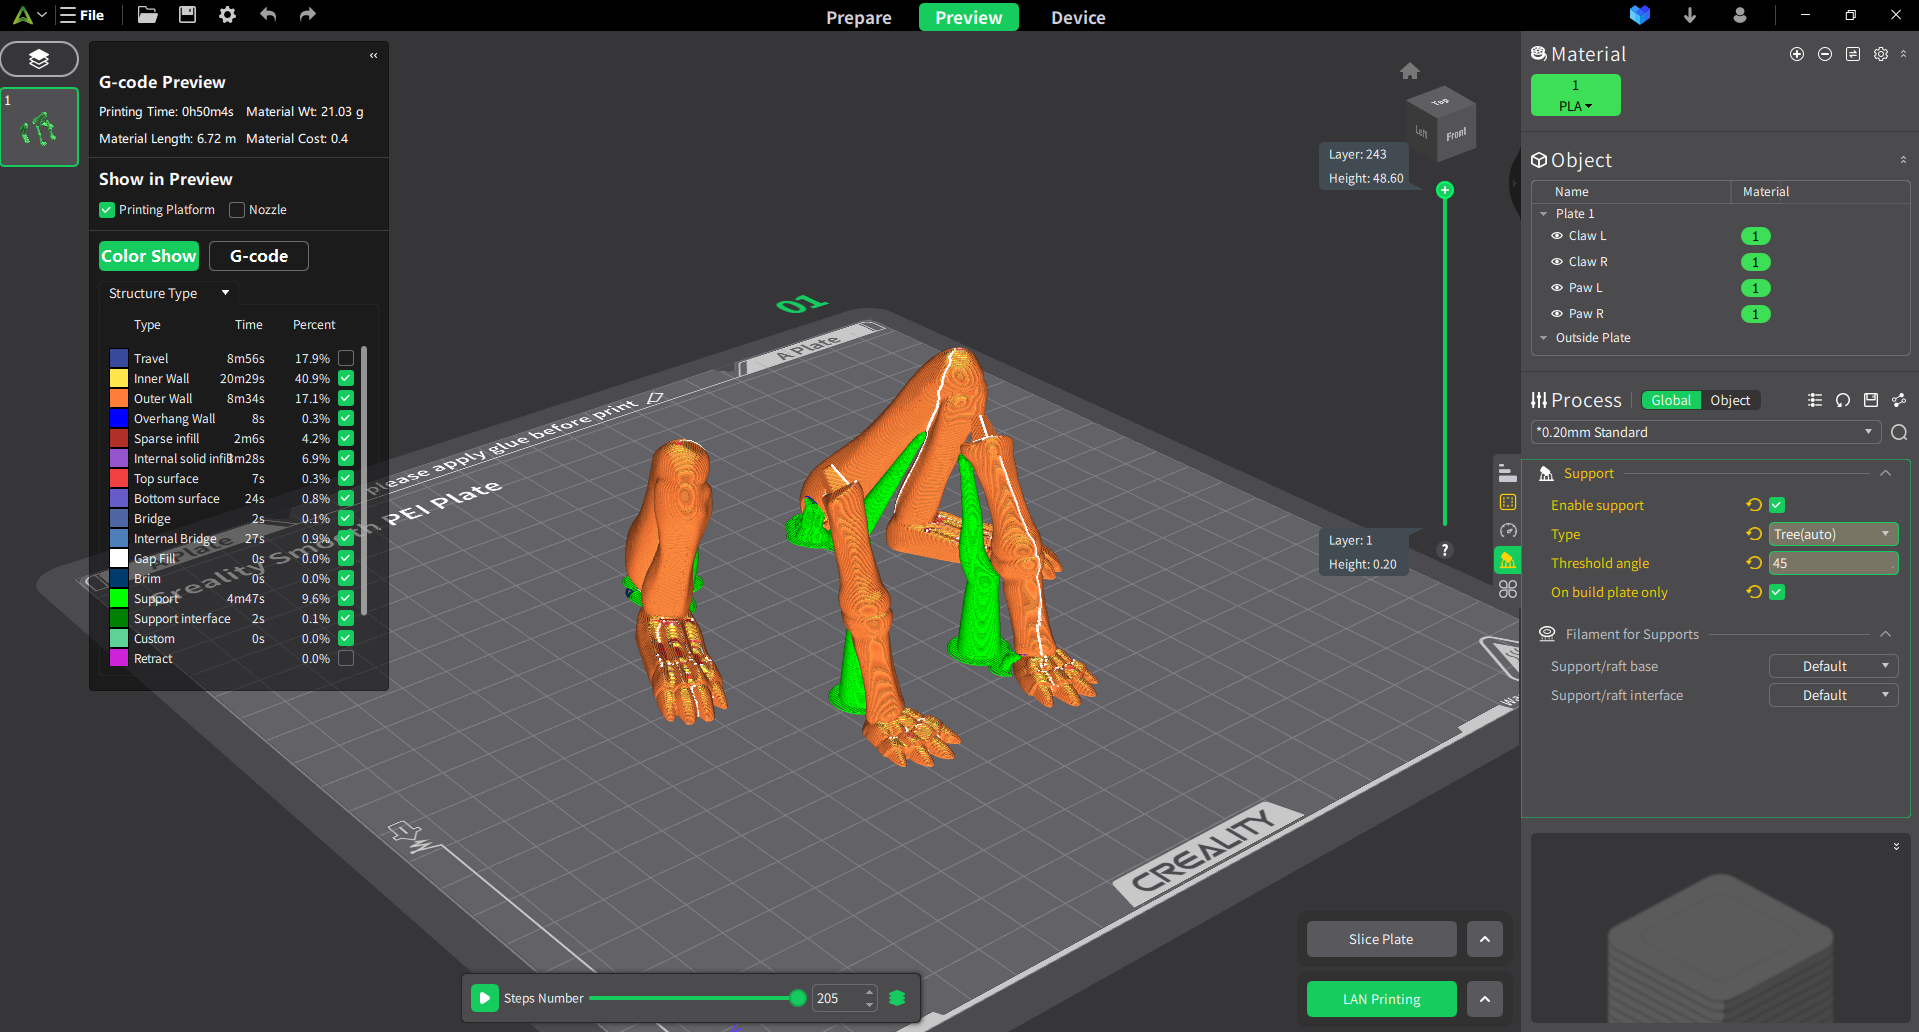Hide Claw L with eye icon
This screenshot has height=1032, width=1919.
(x=1557, y=236)
